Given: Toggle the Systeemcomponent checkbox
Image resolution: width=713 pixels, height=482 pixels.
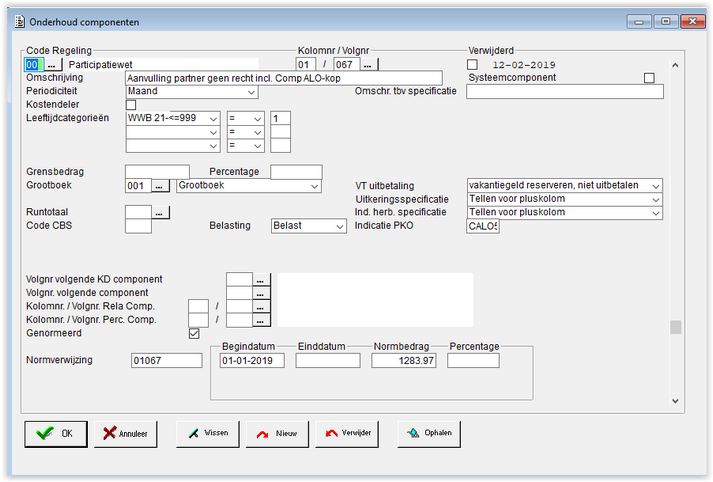Looking at the screenshot, I should click(649, 78).
